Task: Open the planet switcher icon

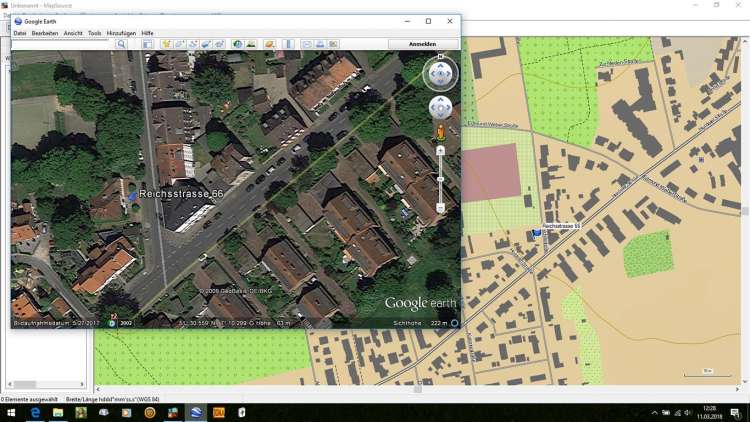Action: (269, 44)
